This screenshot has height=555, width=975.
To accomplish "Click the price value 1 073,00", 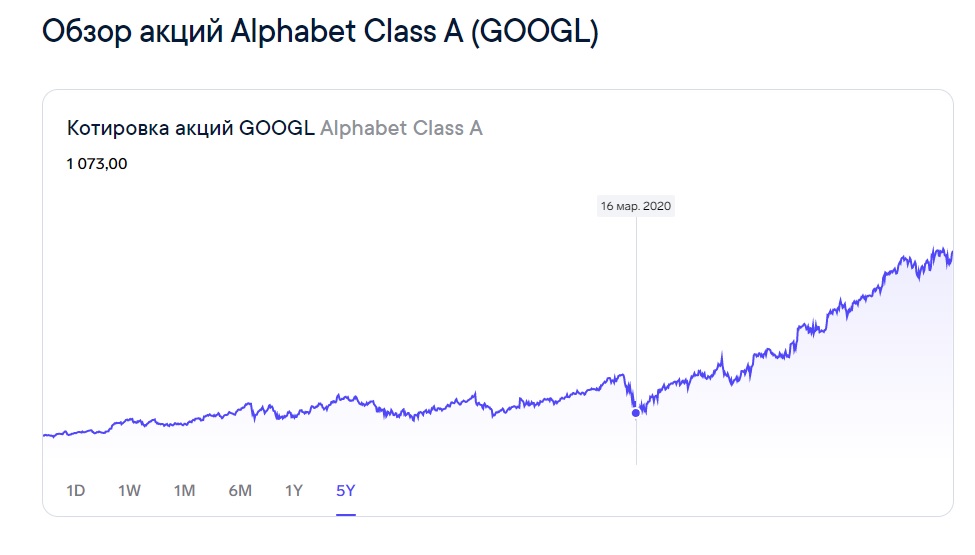I will (97, 164).
